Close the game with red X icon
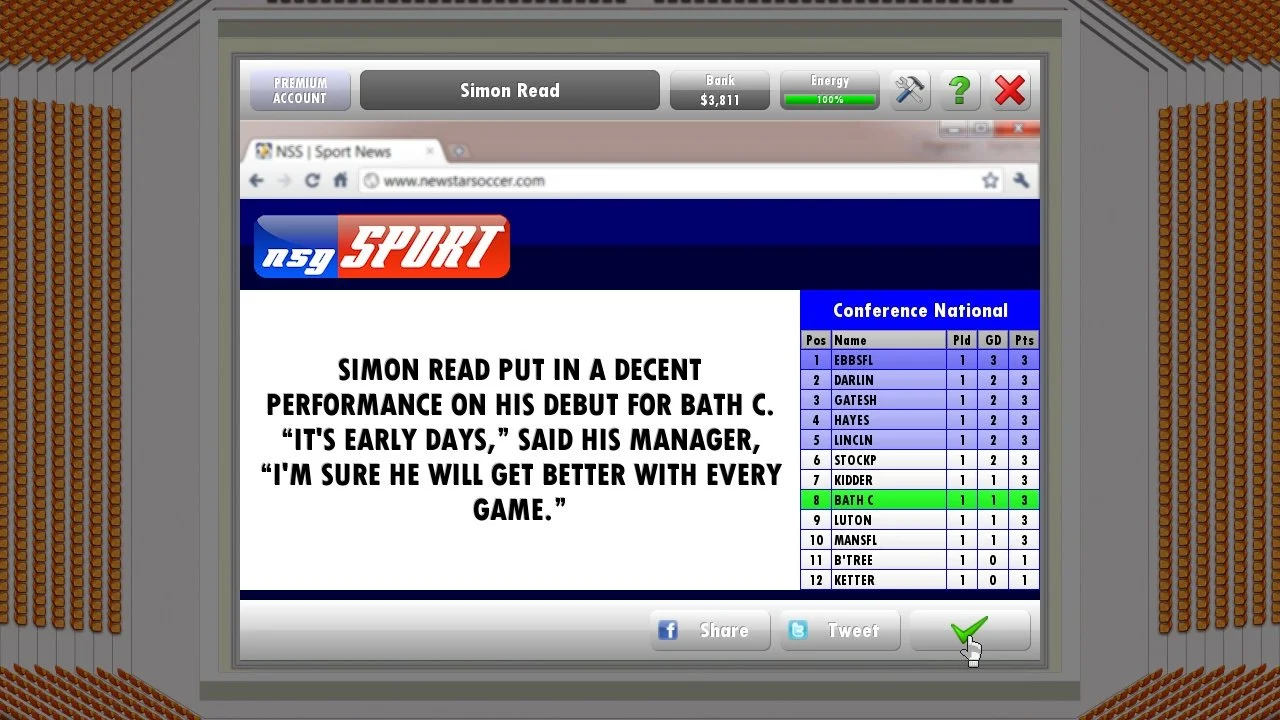Viewport: 1280px width, 720px height. [1010, 90]
